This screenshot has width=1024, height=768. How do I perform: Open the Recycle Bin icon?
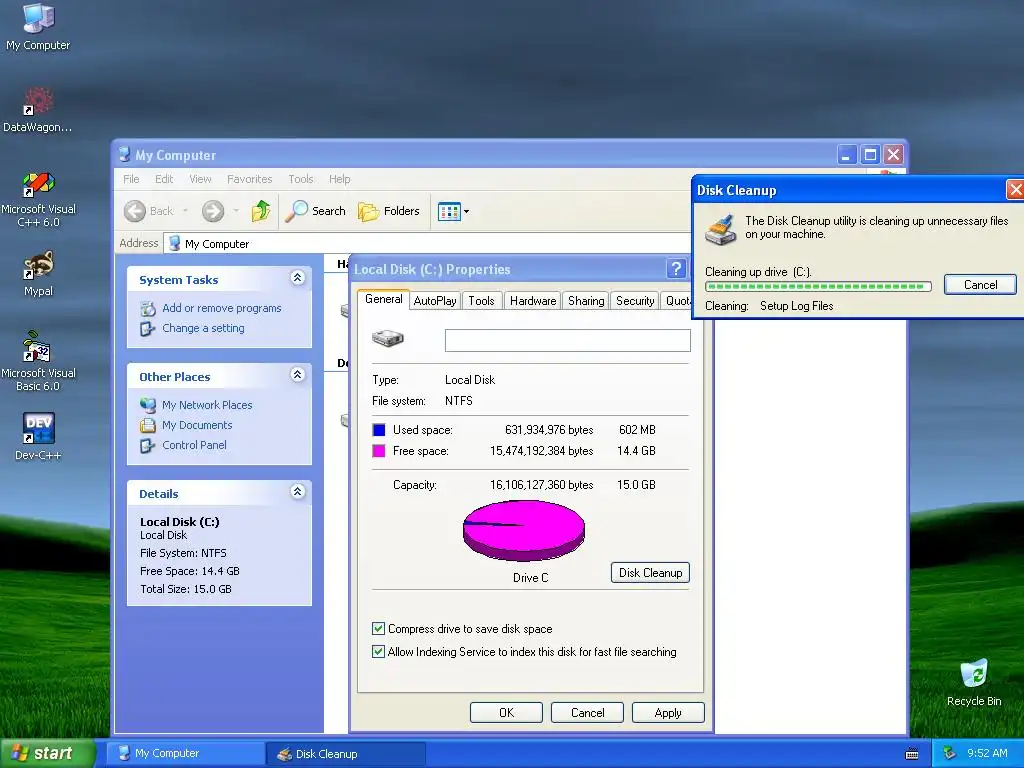point(974,682)
